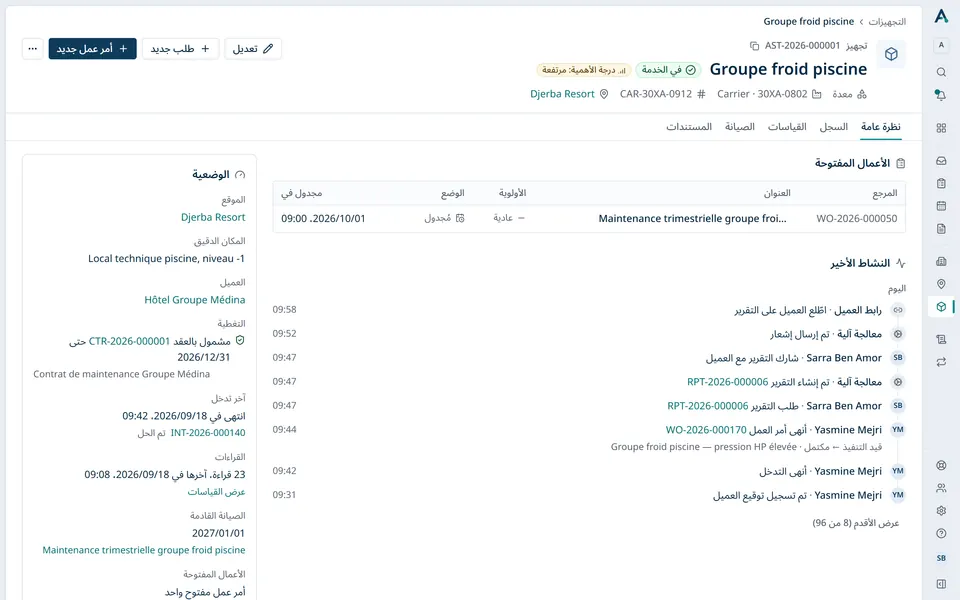Image resolution: width=960 pixels, height=600 pixels.
Task: Open the active equipment cube icon
Action: click(x=941, y=307)
